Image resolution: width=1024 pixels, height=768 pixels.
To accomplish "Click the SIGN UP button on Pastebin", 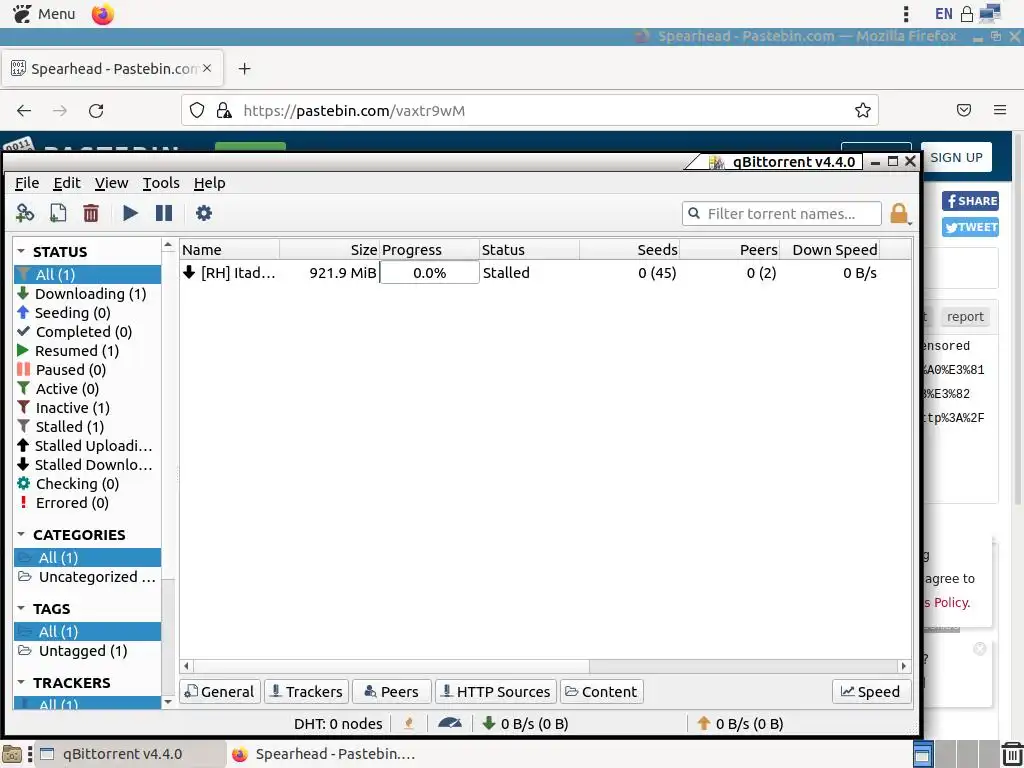I will tap(956, 157).
